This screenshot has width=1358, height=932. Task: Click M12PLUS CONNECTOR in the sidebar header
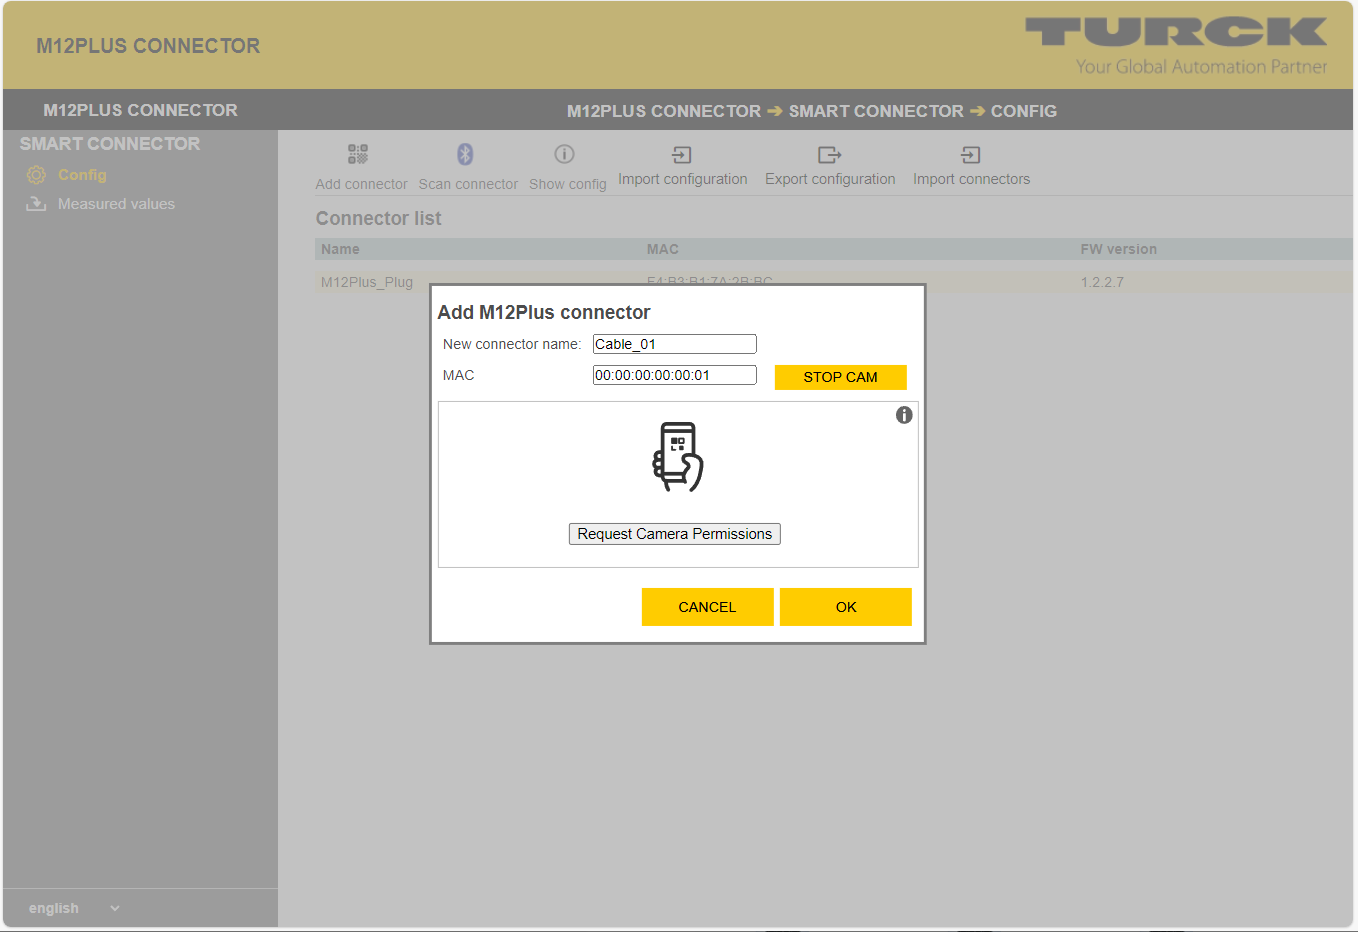[x=140, y=110]
